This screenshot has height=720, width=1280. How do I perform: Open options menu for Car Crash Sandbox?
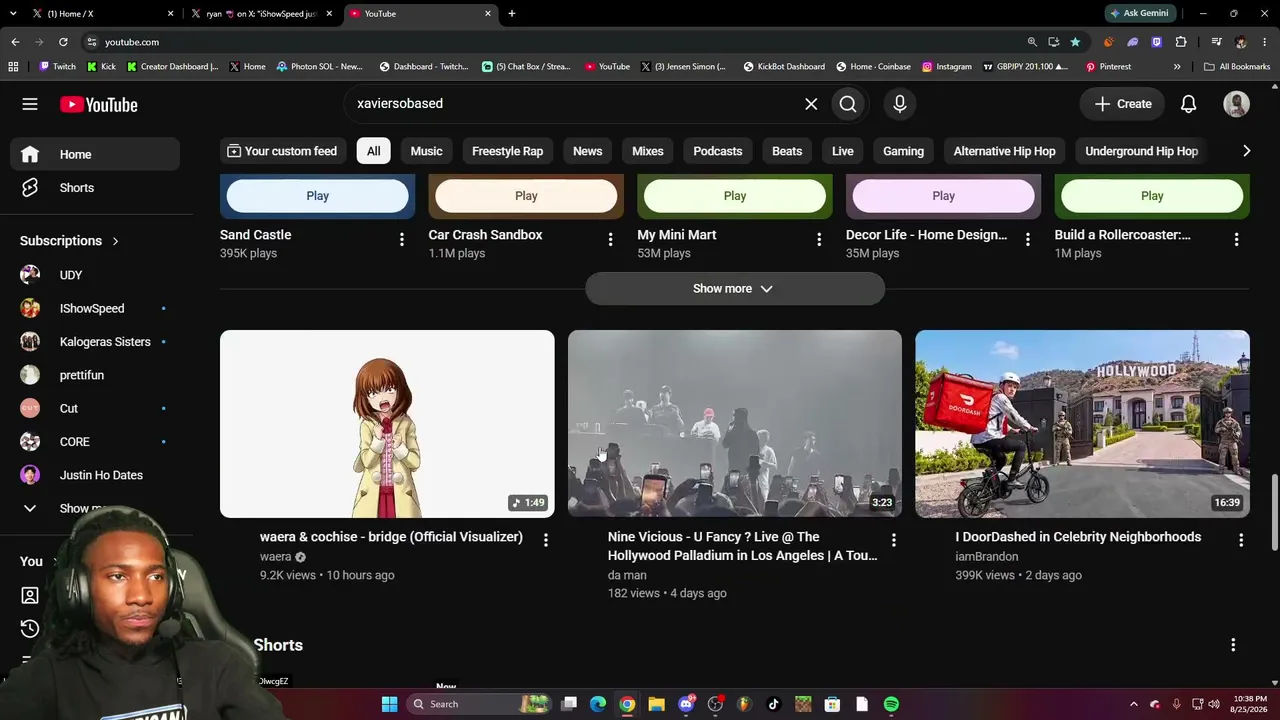[x=610, y=240]
